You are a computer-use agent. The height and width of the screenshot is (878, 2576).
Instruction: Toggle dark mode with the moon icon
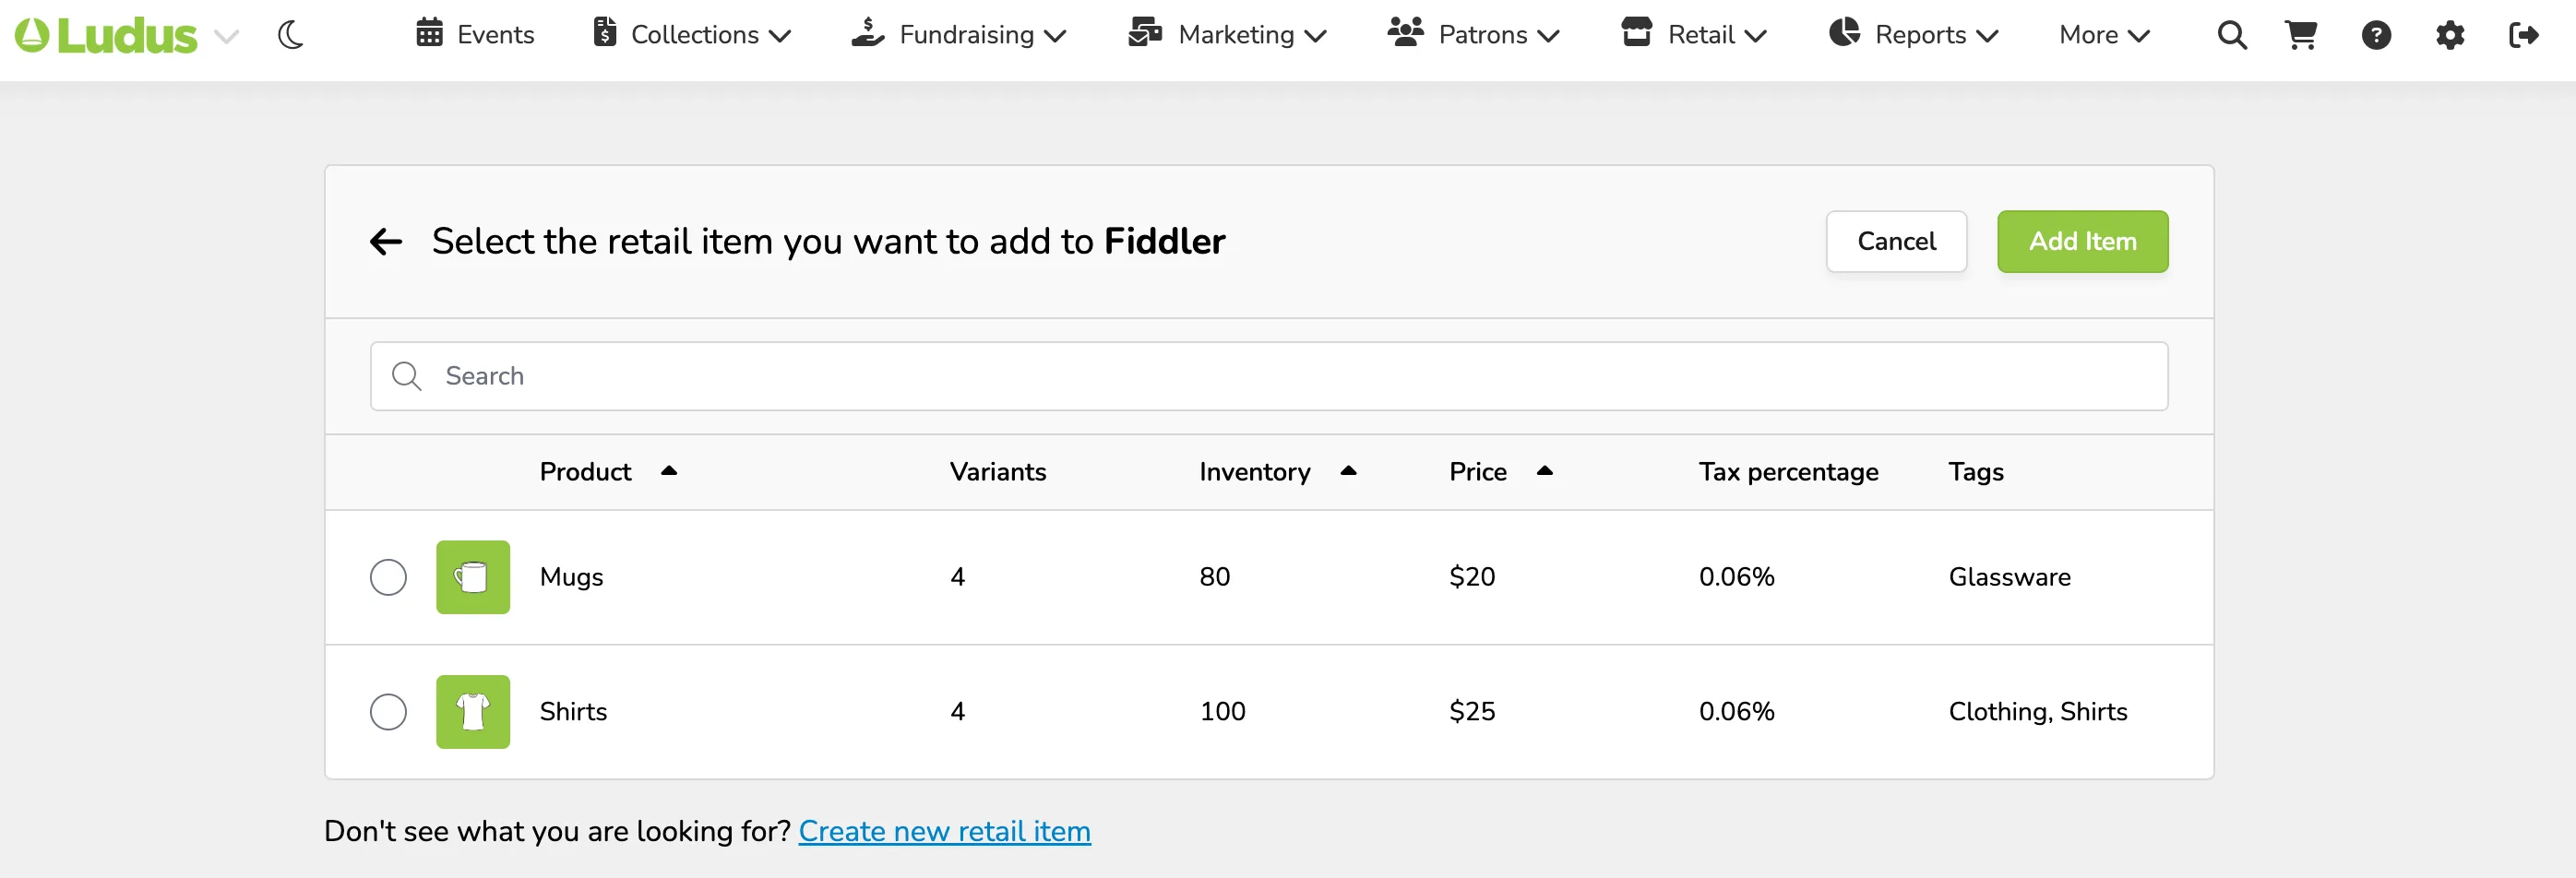(291, 36)
